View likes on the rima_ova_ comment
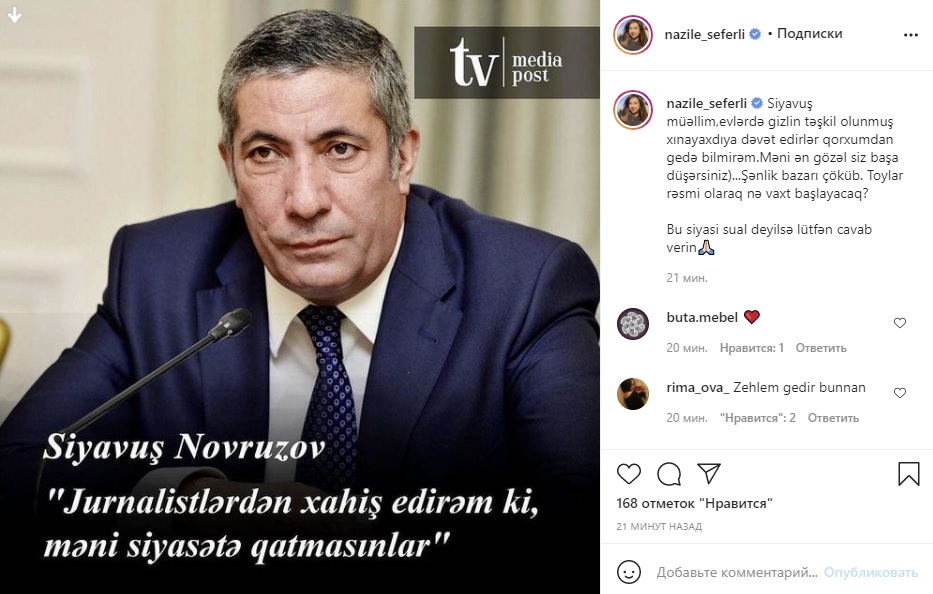This screenshot has height=594, width=933. coord(757,418)
